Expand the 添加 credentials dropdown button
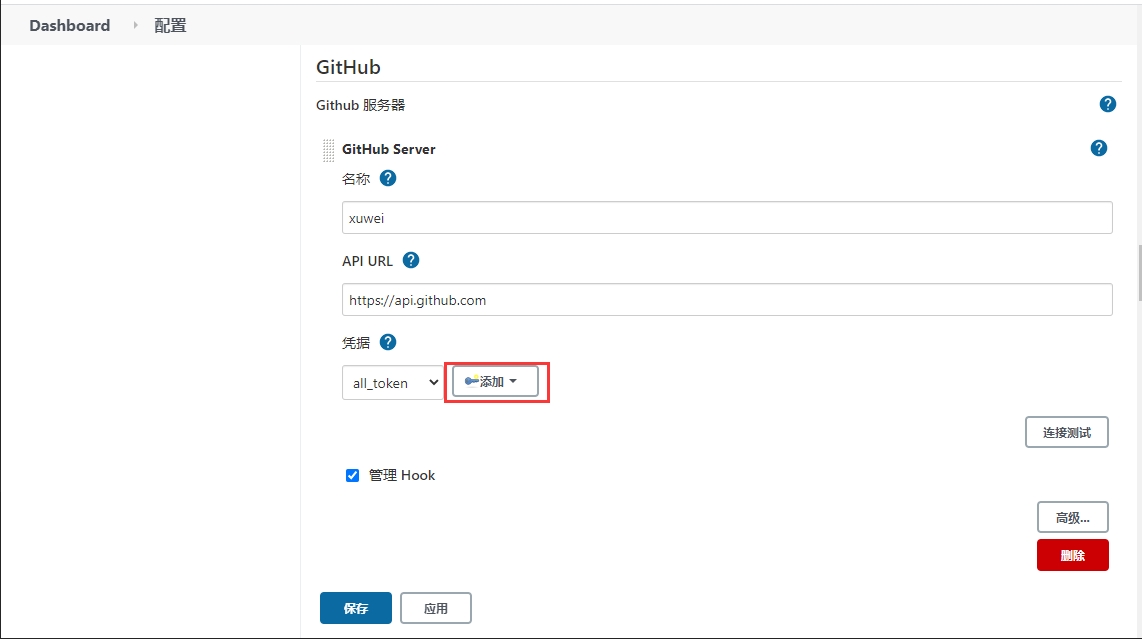 [x=495, y=381]
